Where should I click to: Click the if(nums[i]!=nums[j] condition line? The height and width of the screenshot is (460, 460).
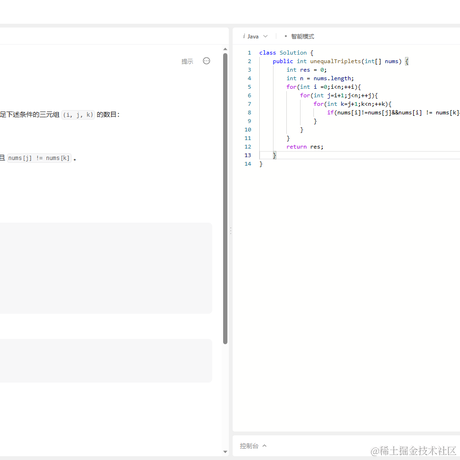click(393, 113)
